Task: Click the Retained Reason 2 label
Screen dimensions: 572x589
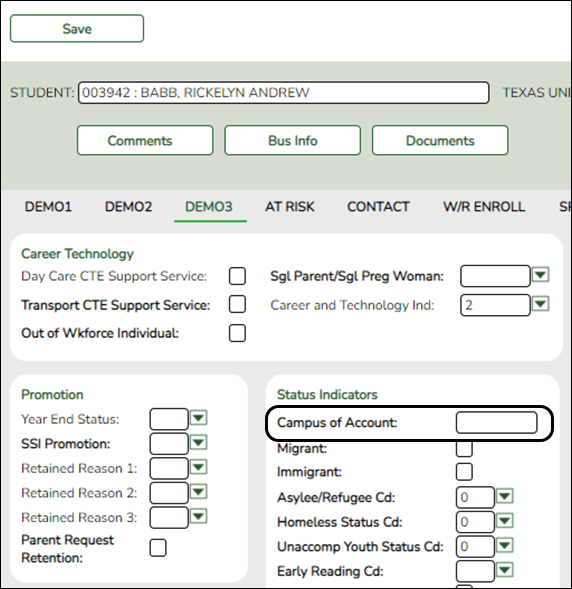Action: [79, 493]
